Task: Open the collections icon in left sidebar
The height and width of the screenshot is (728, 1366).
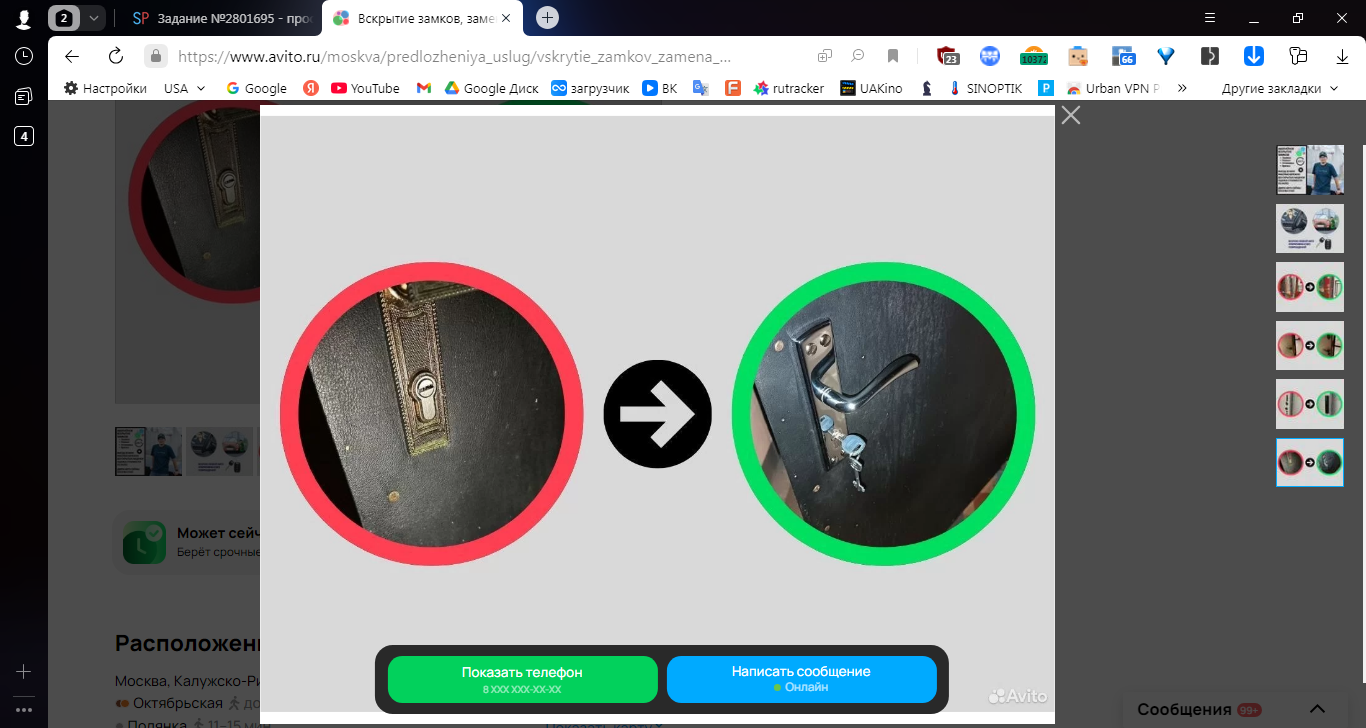Action: click(24, 96)
